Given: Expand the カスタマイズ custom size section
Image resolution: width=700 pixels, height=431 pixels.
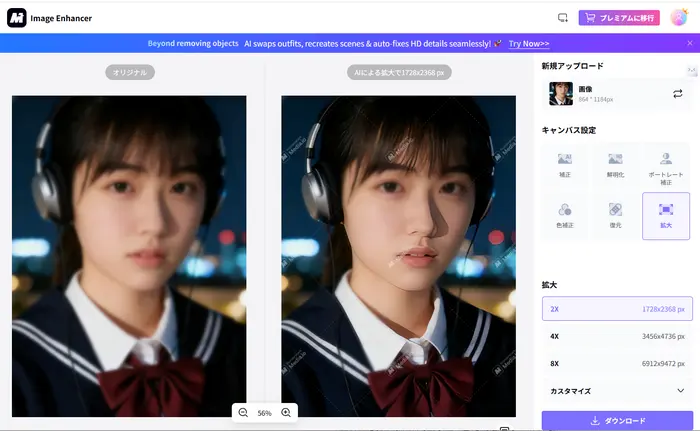Looking at the screenshot, I should tap(617, 391).
